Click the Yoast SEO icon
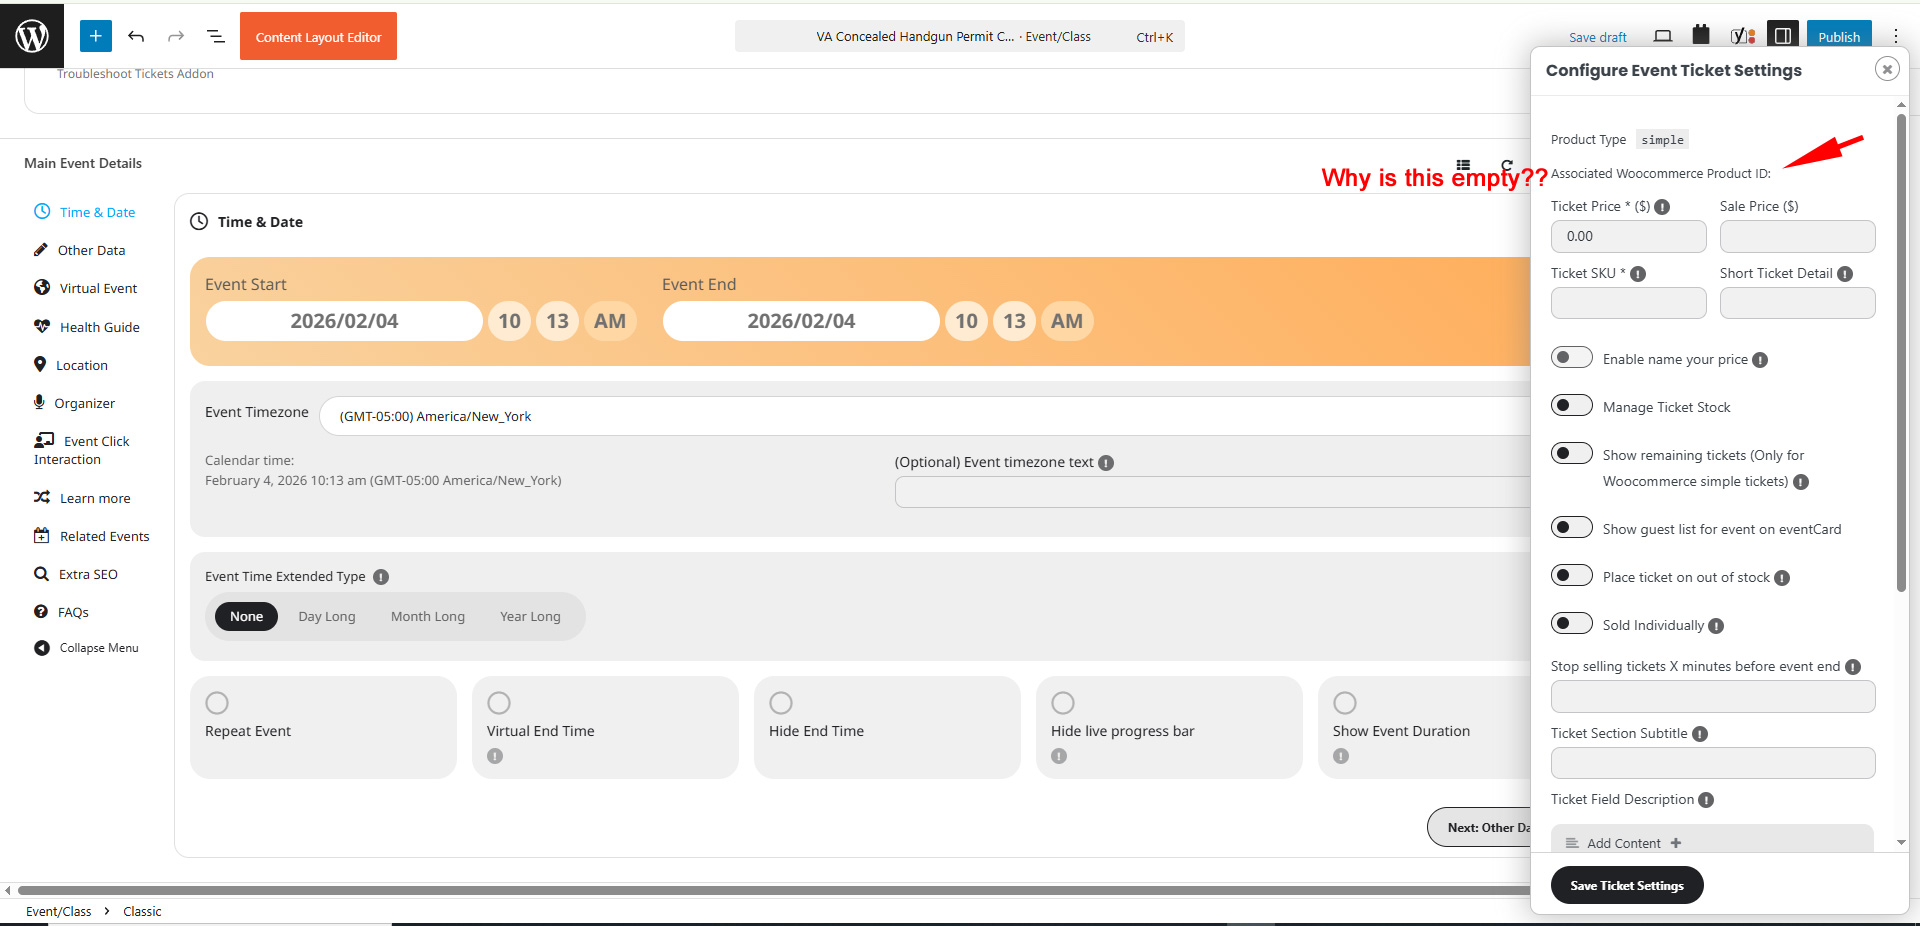 (1742, 36)
